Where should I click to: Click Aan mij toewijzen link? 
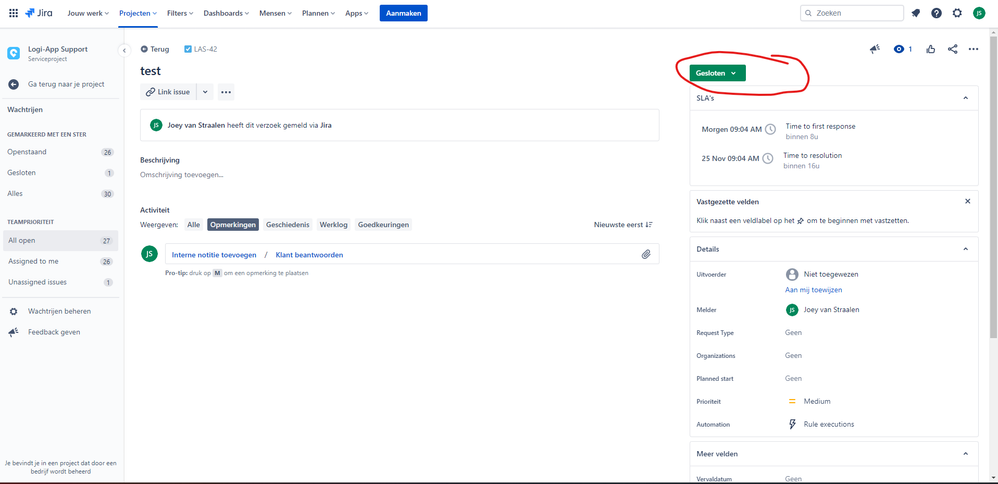[813, 290]
